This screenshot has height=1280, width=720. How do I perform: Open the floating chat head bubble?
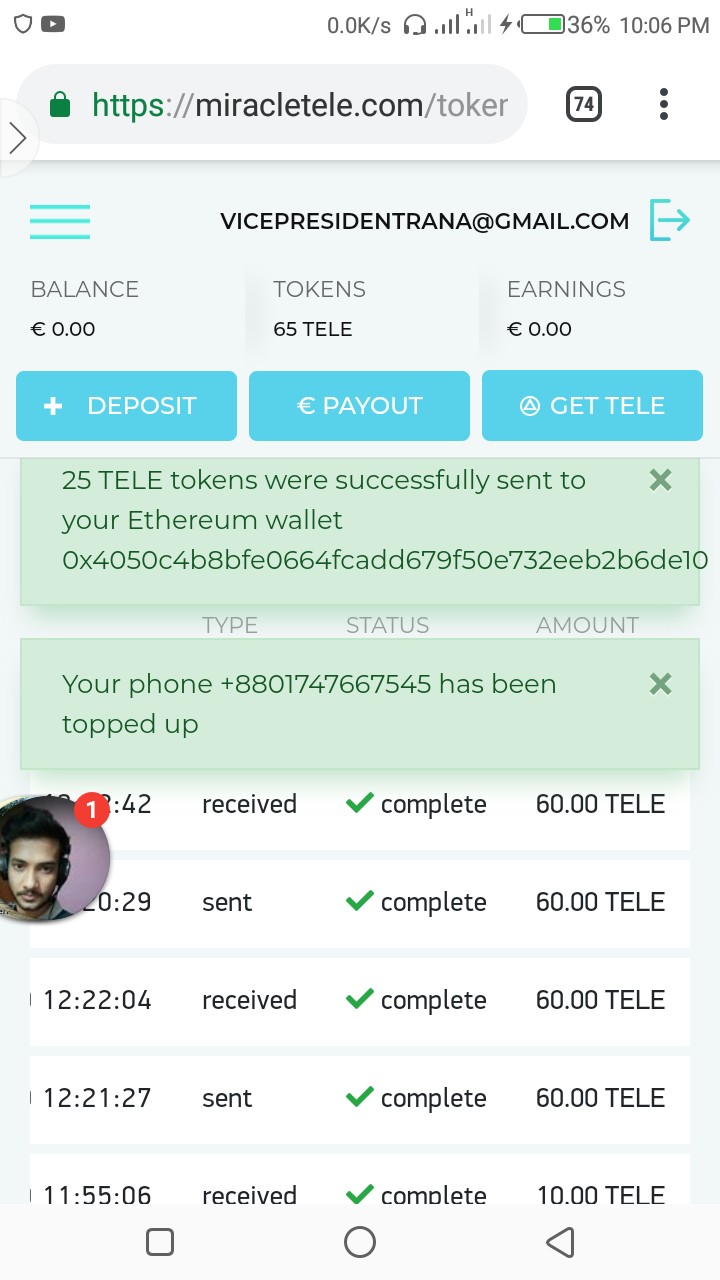(53, 858)
